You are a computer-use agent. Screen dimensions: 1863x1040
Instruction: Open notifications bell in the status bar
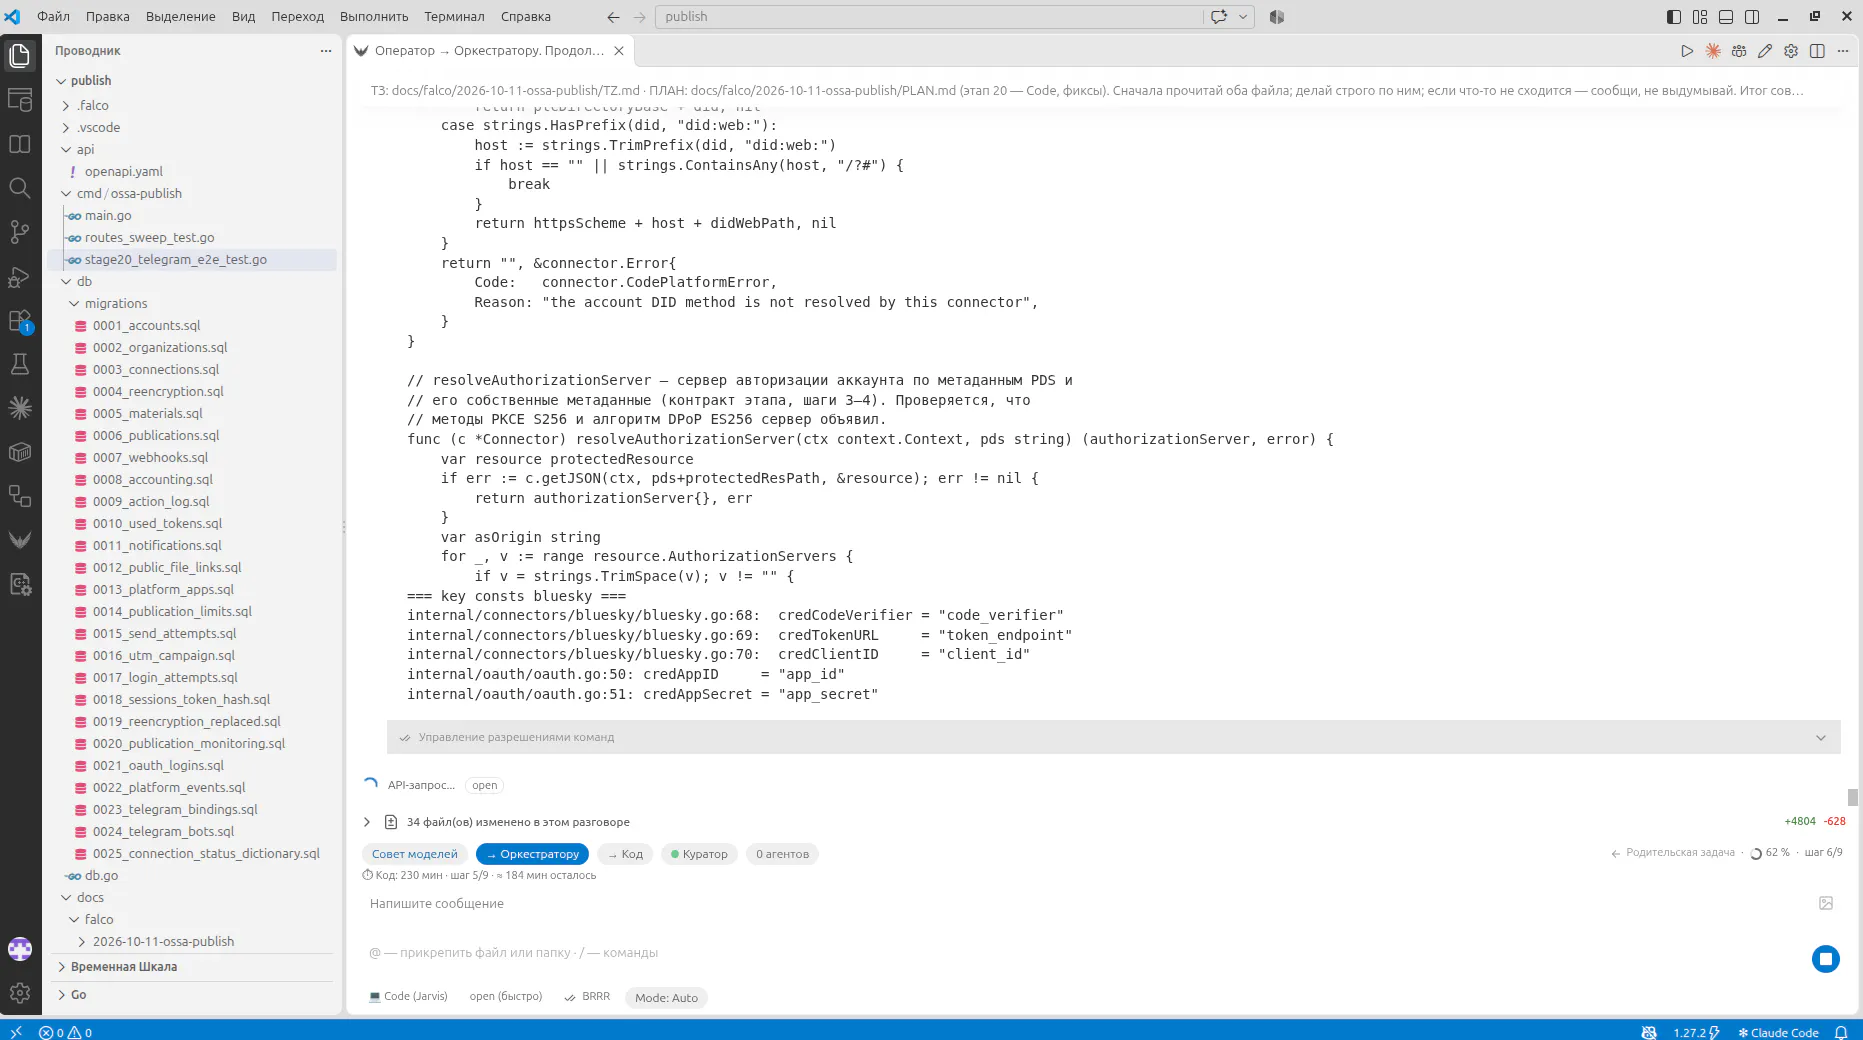(x=1841, y=1032)
